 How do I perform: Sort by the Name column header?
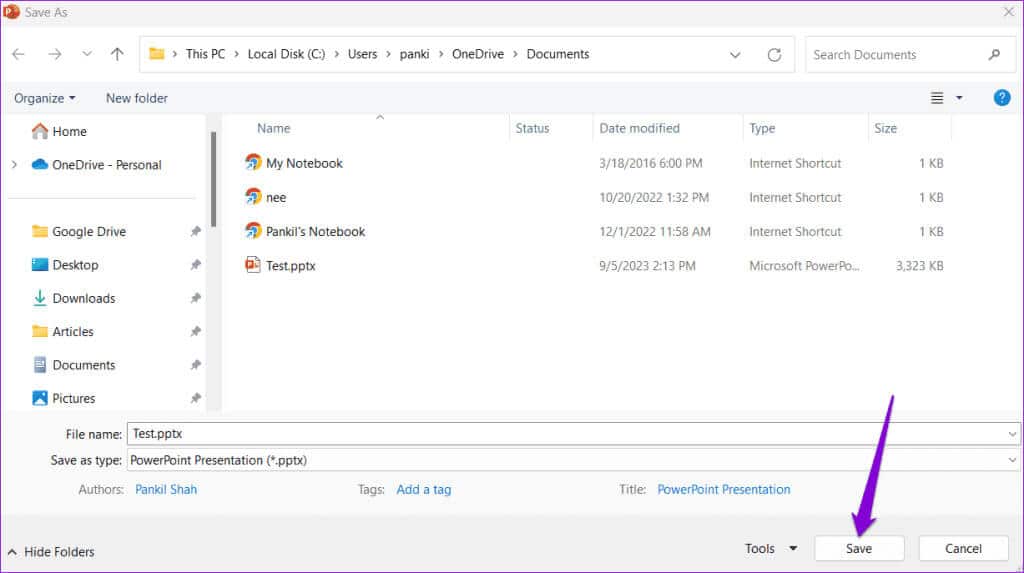(x=273, y=128)
